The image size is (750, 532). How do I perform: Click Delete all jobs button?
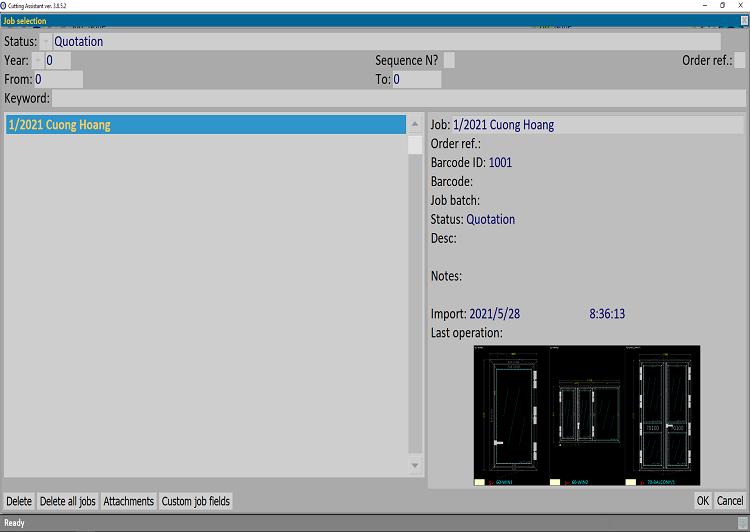[67, 501]
